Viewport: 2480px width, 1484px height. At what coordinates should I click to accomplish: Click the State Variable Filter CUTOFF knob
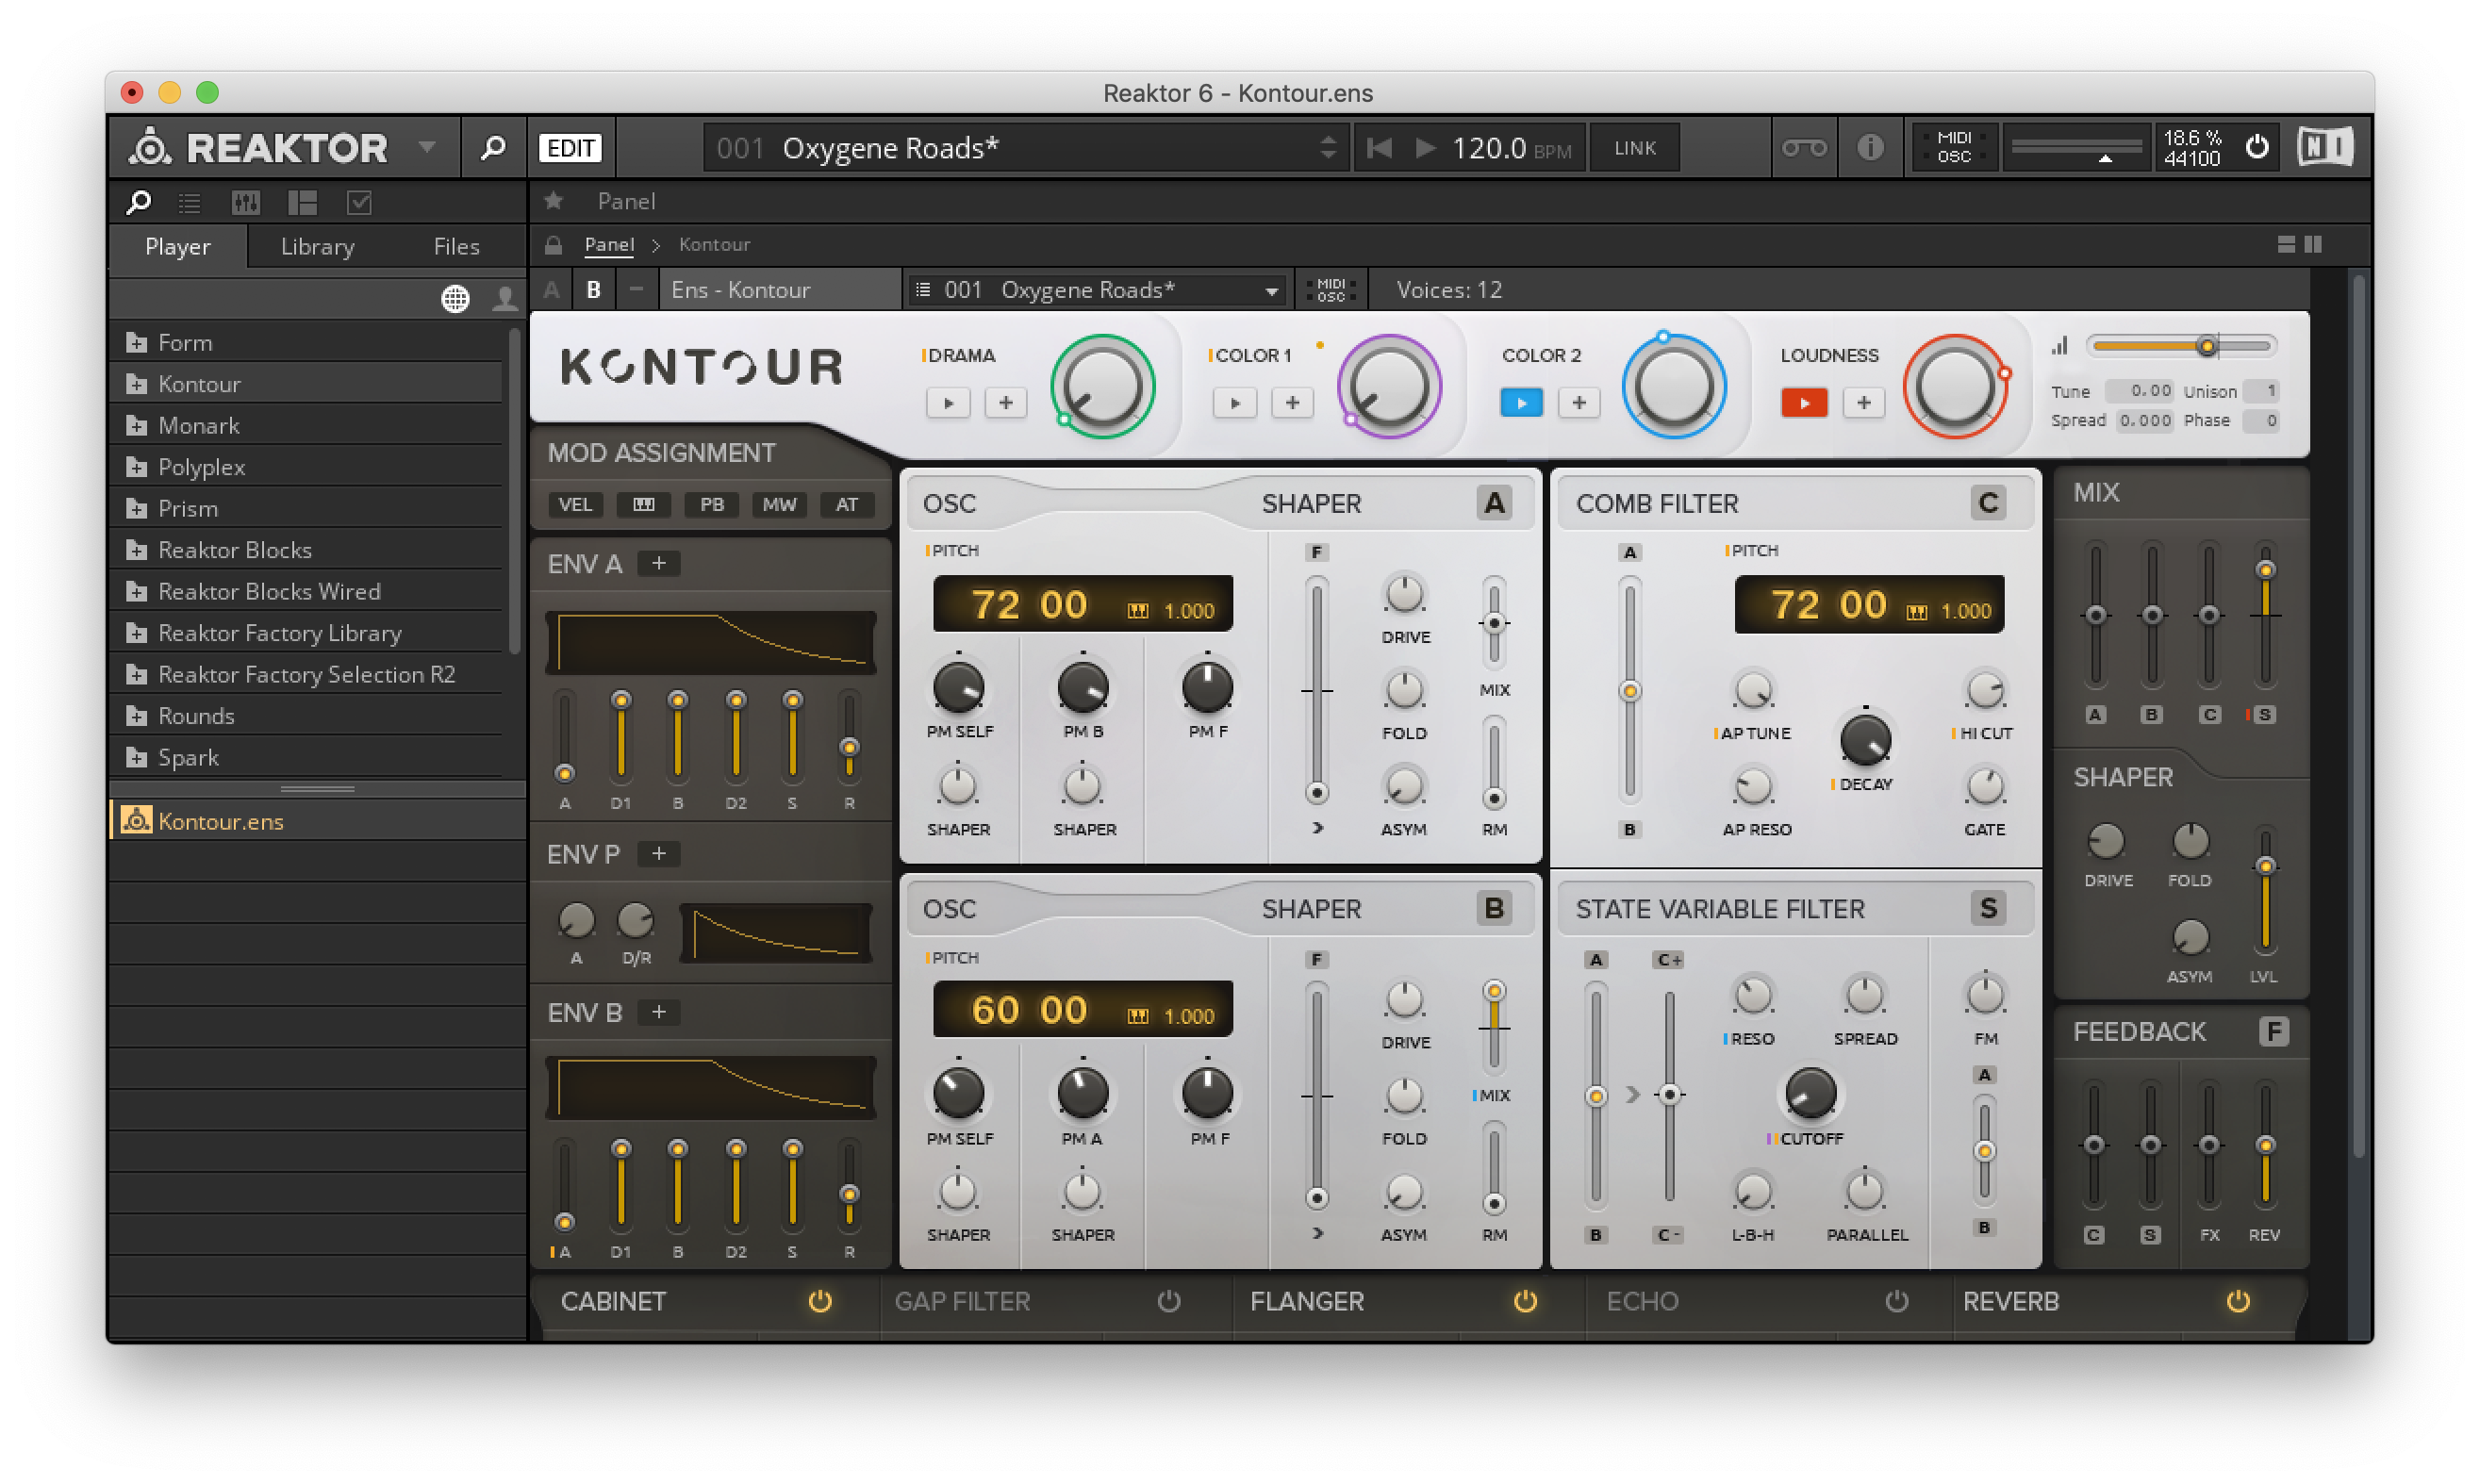coord(1810,1093)
